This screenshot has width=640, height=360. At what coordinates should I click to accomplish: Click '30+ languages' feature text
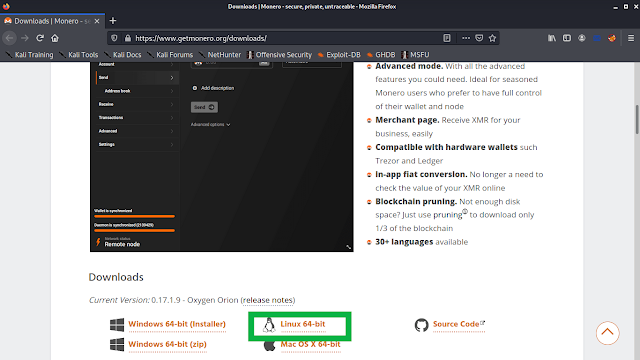[404, 242]
